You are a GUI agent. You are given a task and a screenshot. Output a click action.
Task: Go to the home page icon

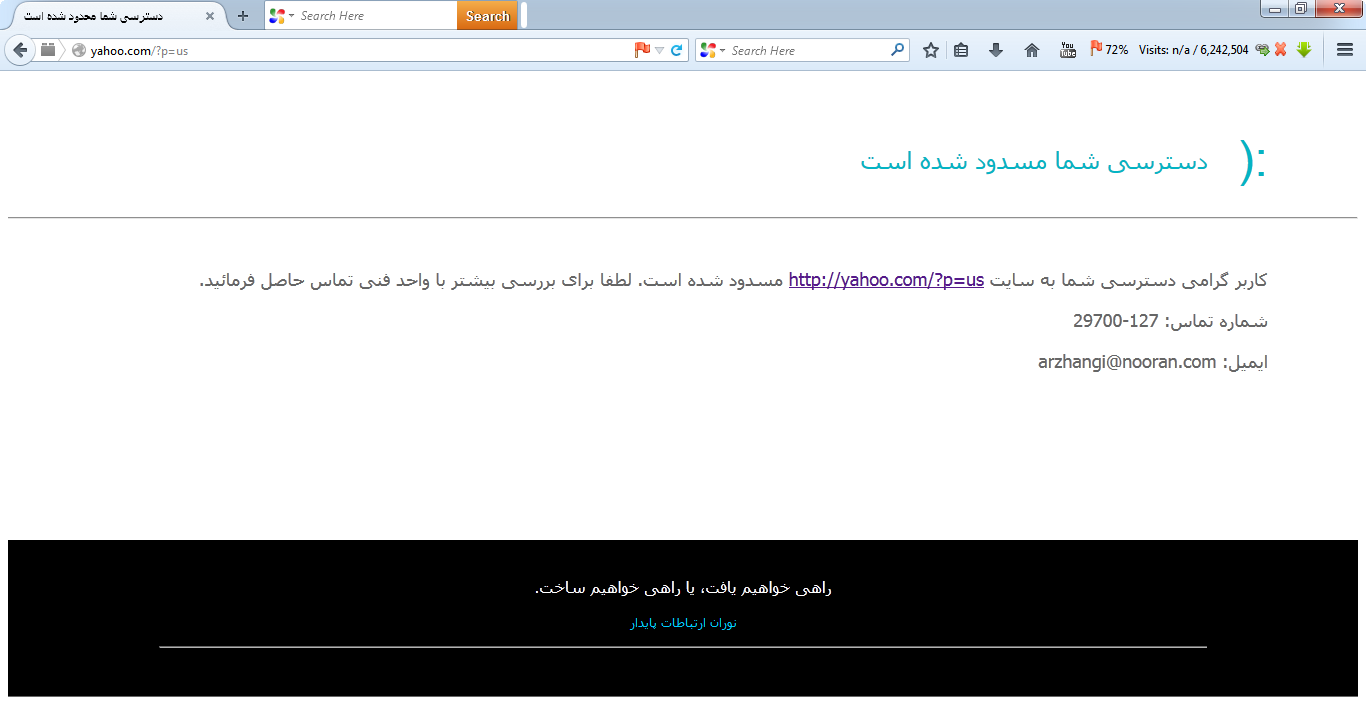pyautogui.click(x=1032, y=50)
